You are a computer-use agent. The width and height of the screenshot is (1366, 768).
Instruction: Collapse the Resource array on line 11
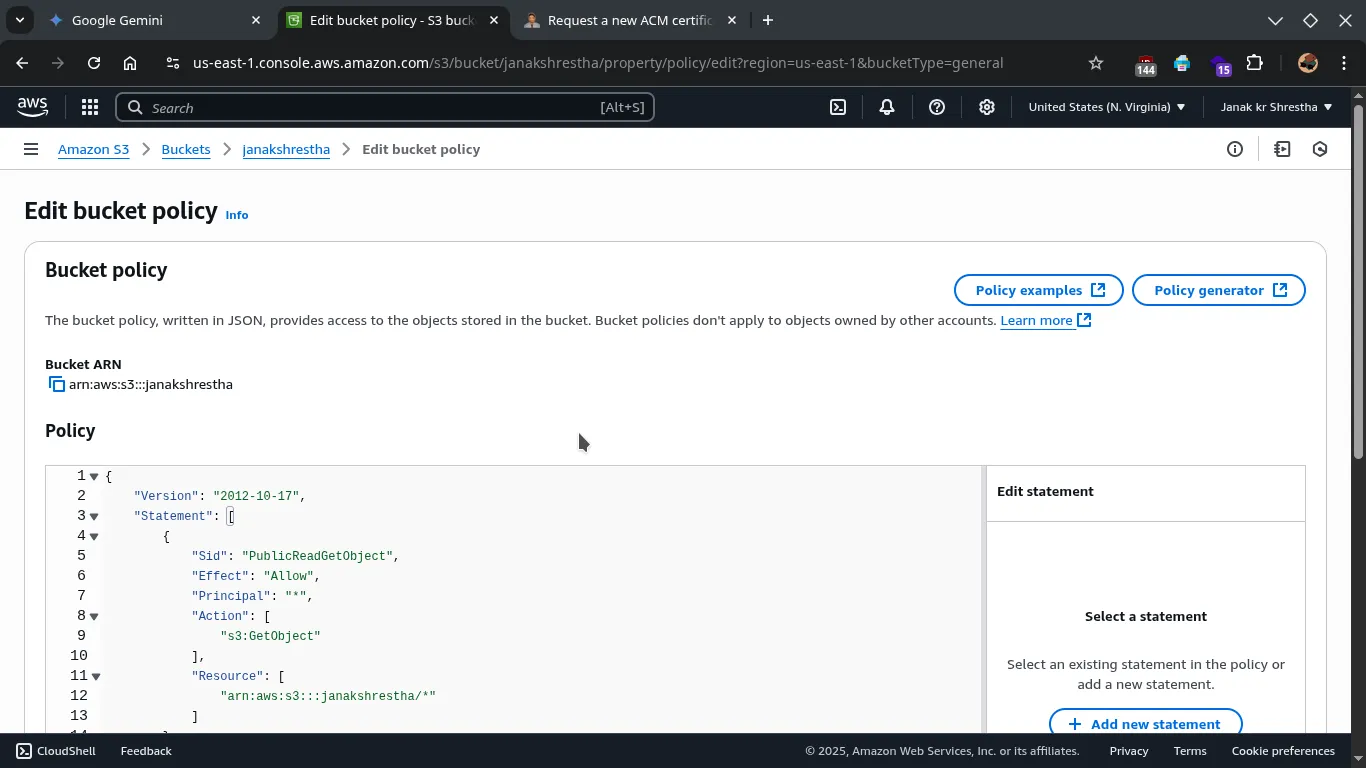95,677
